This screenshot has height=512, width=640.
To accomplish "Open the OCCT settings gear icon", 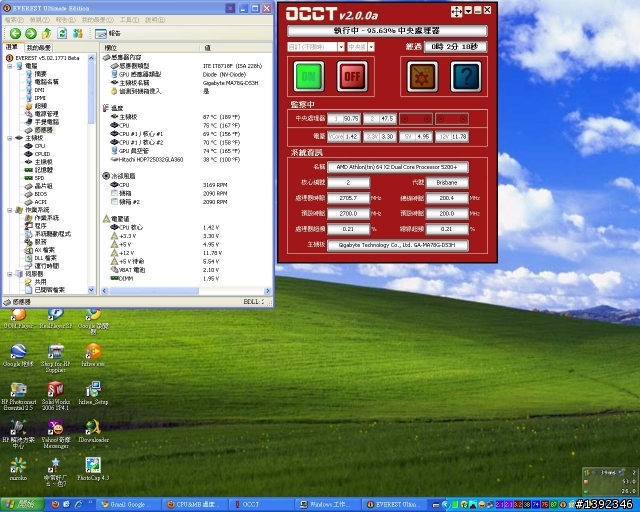I will [422, 76].
